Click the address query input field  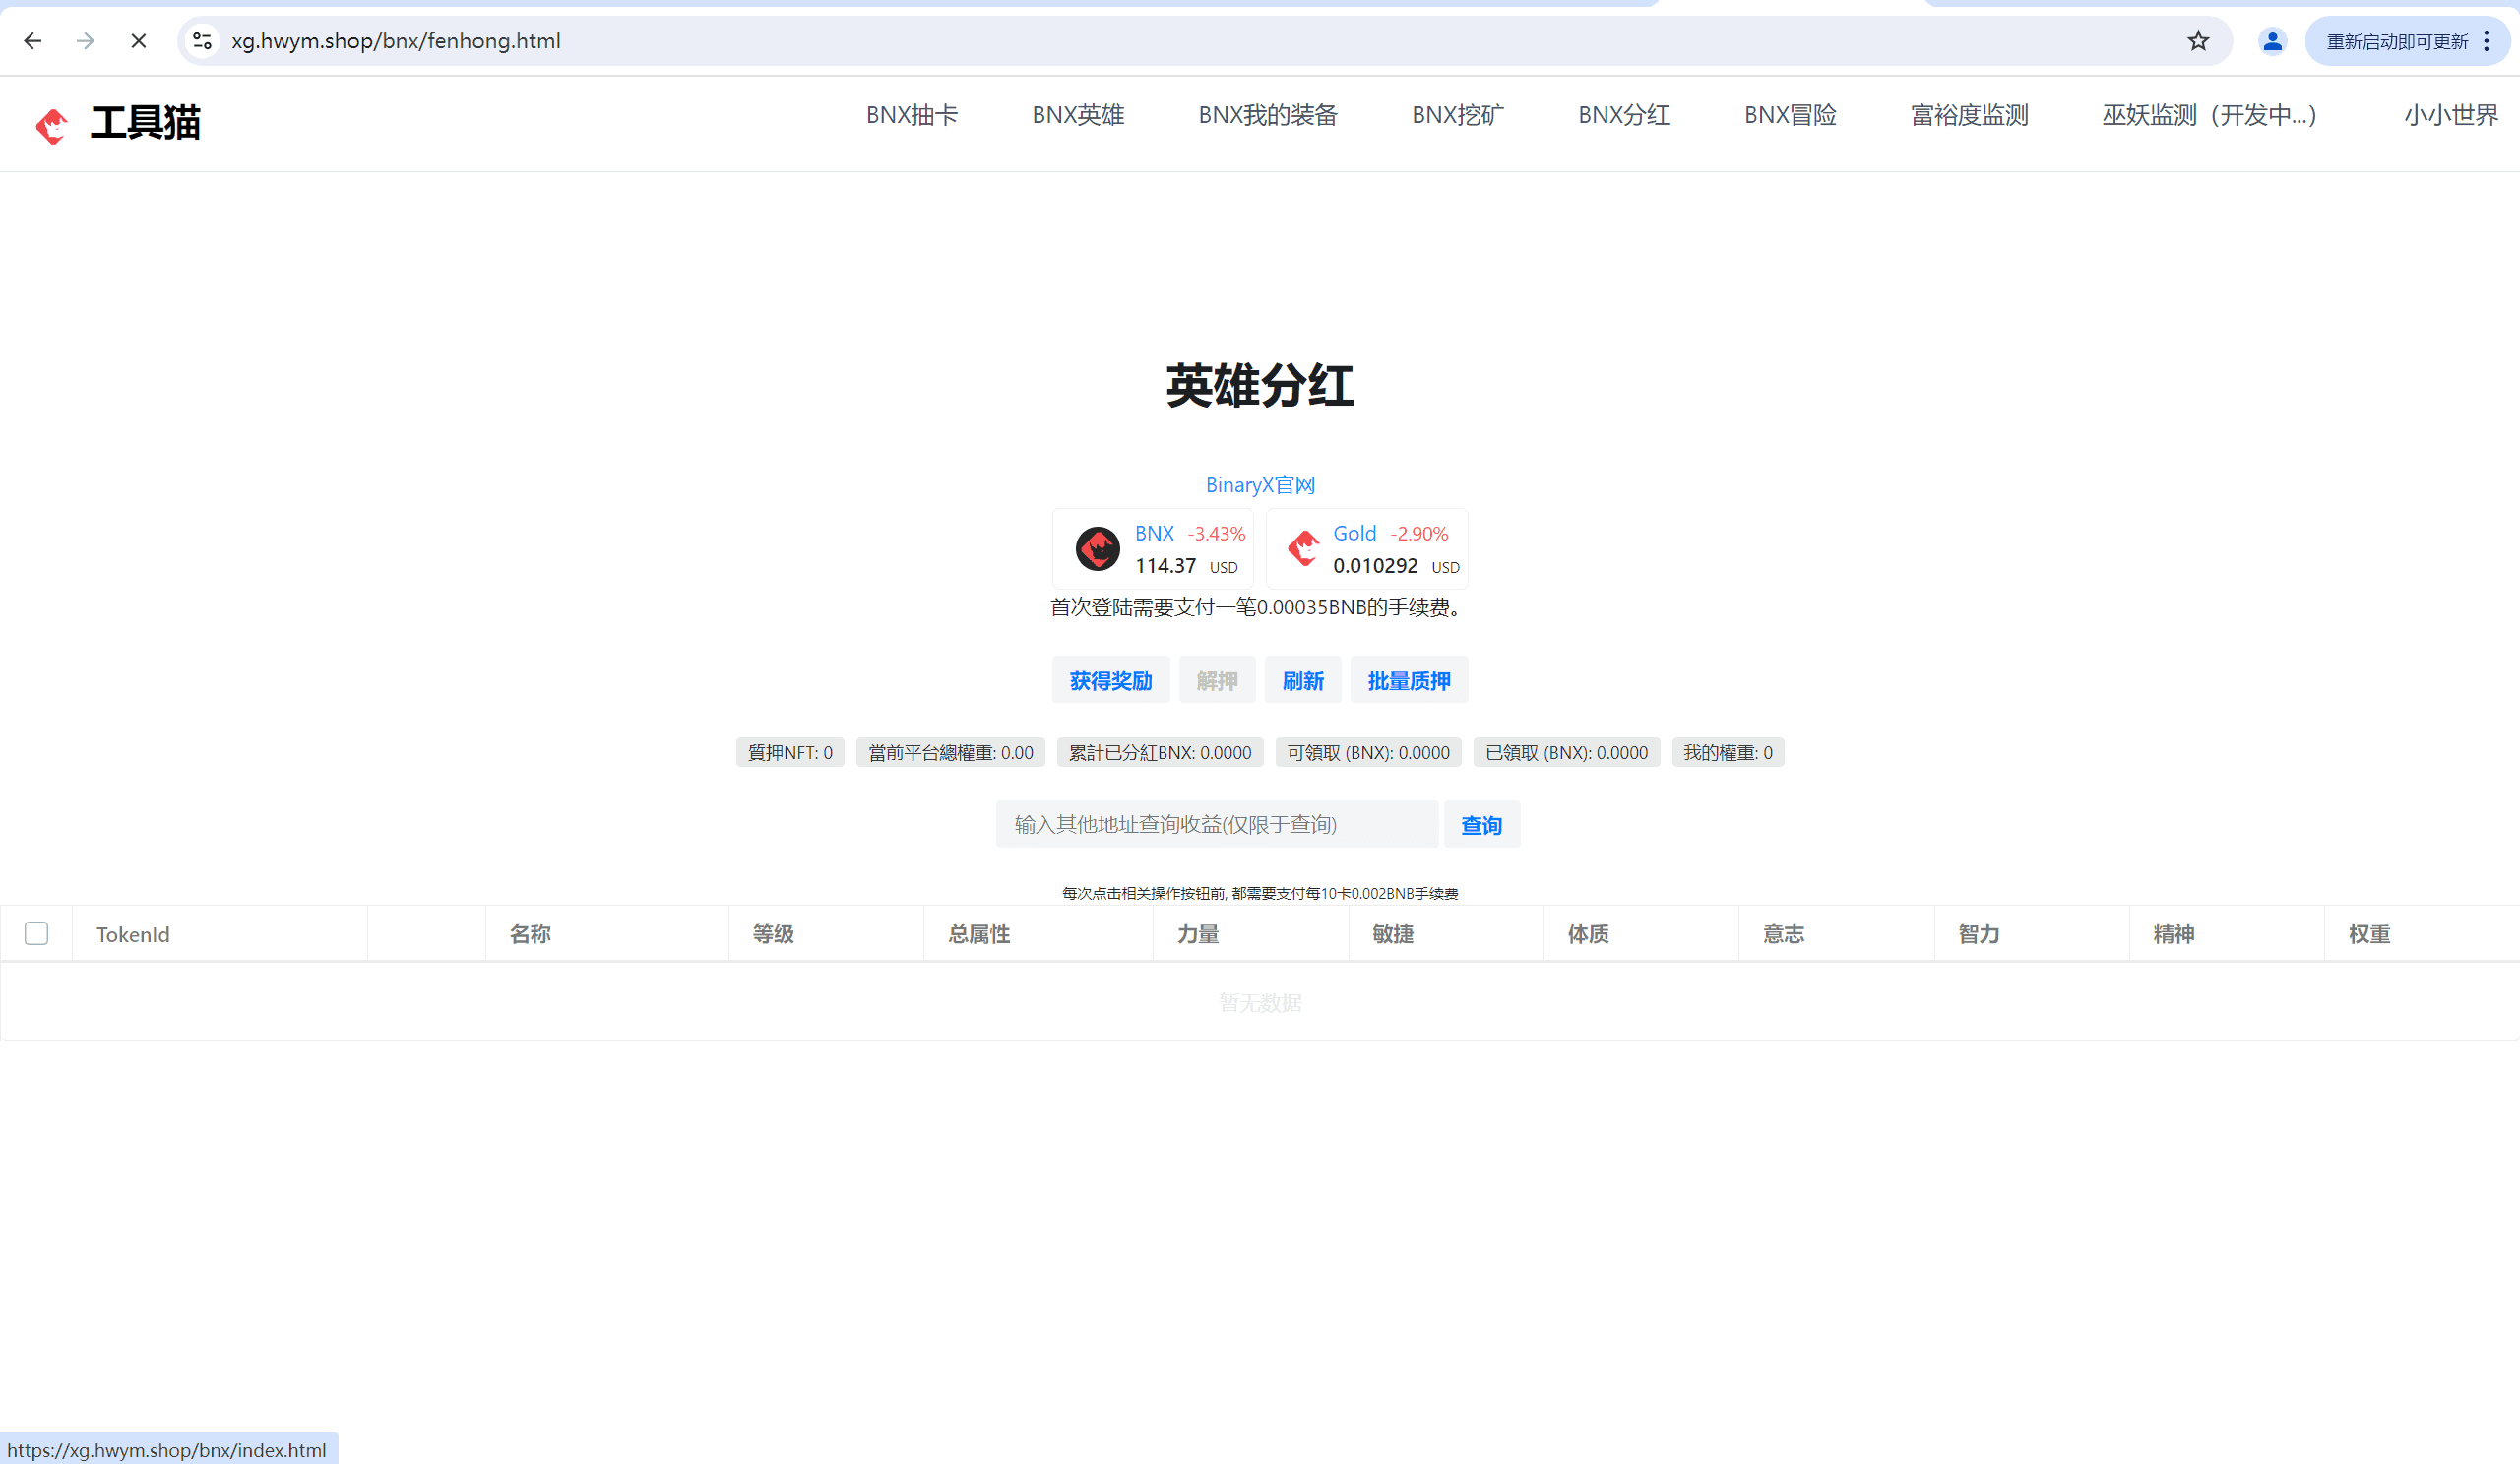pyautogui.click(x=1216, y=824)
